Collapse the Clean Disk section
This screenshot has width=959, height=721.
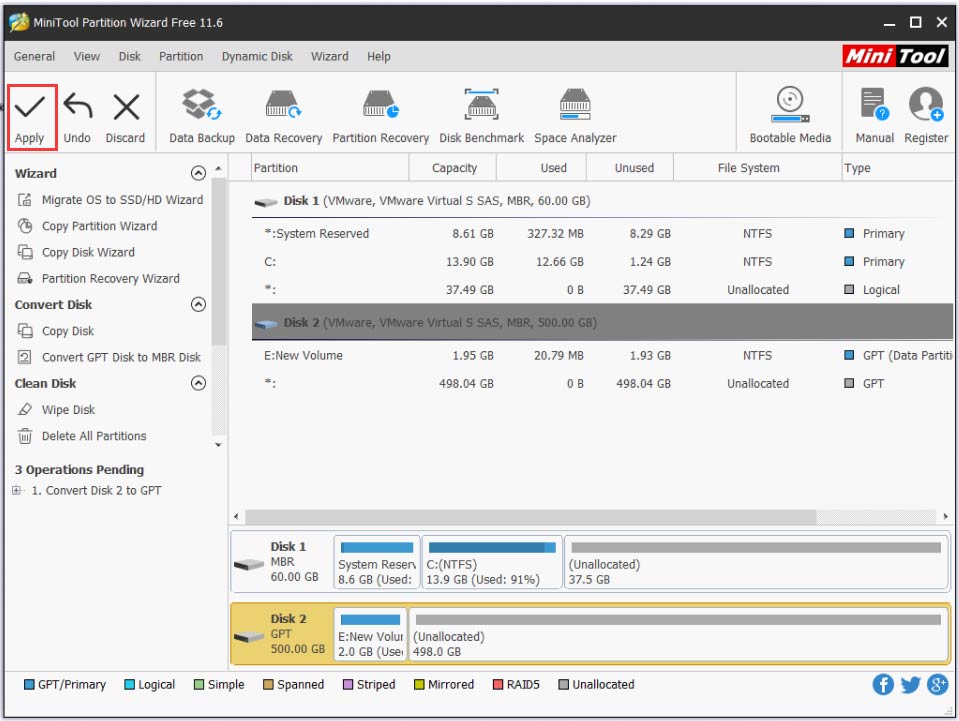click(x=198, y=383)
